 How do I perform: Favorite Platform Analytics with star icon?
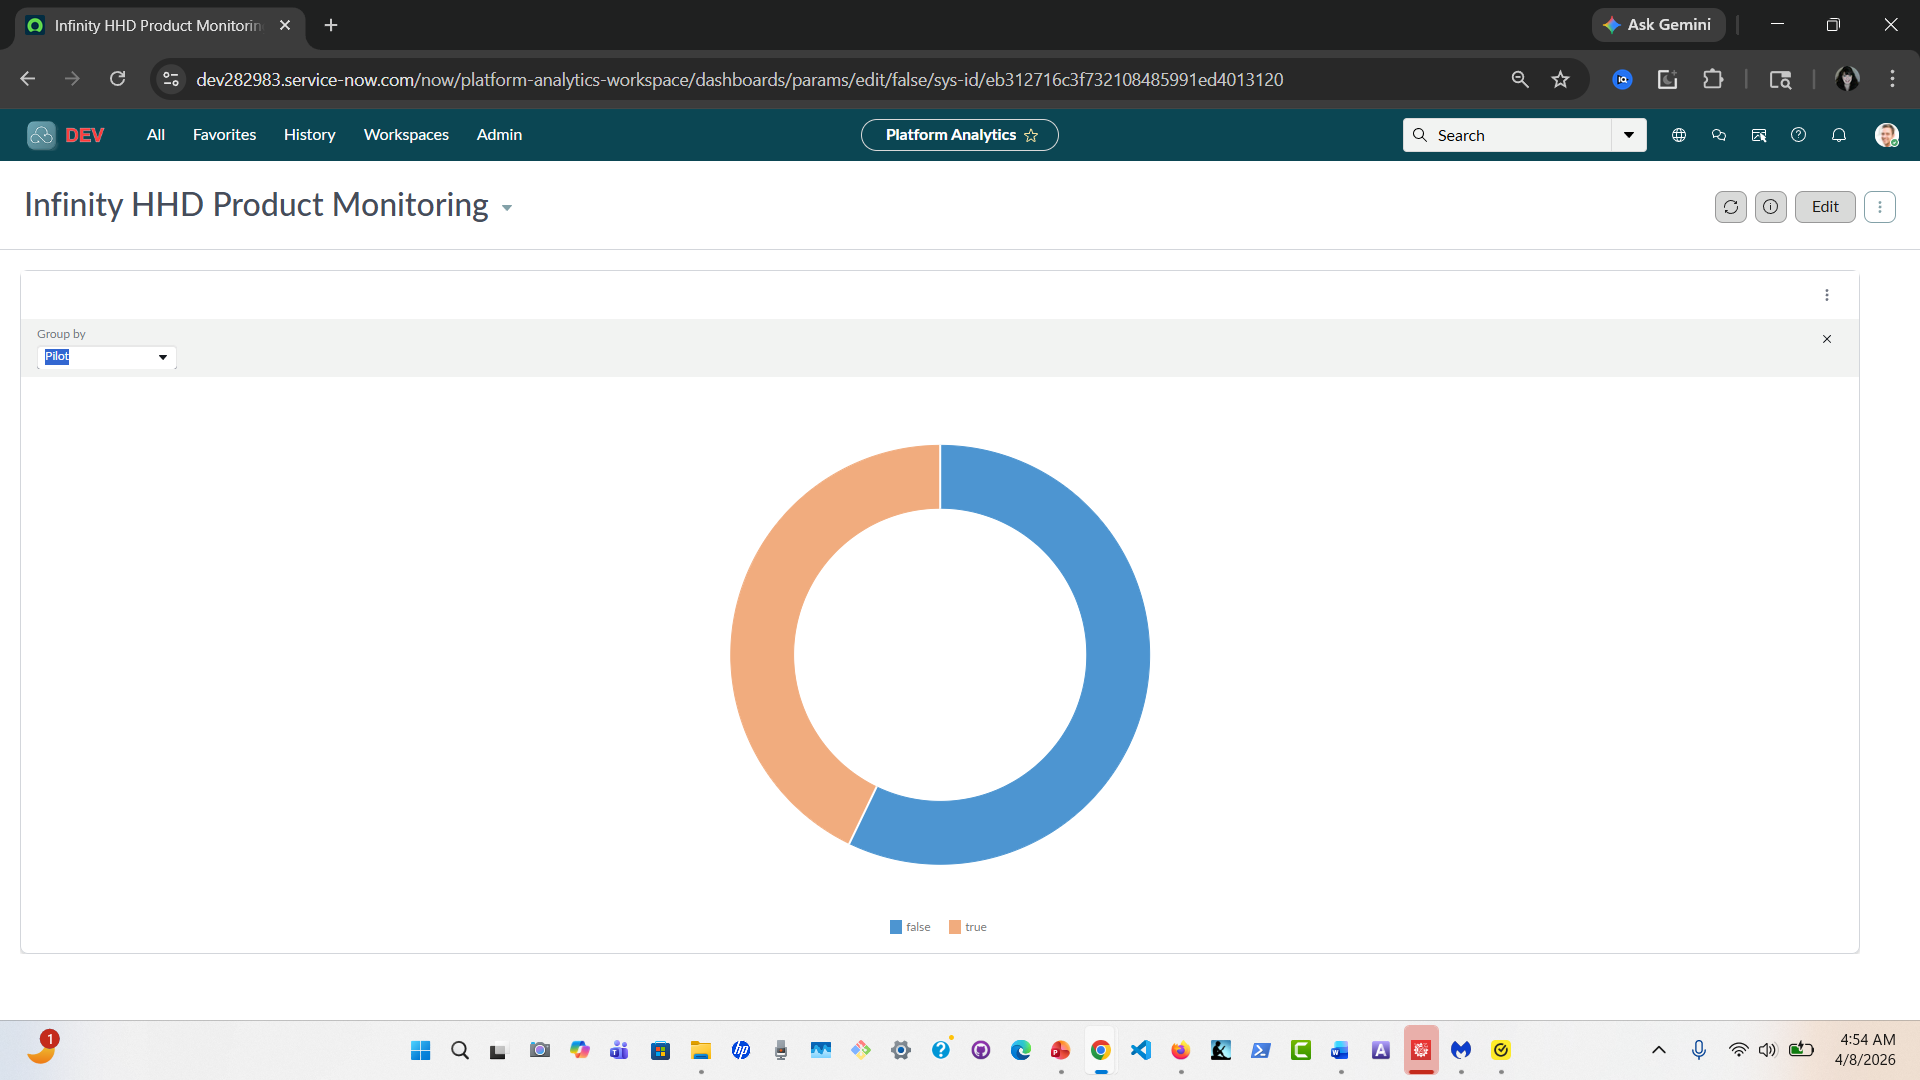1031,135
